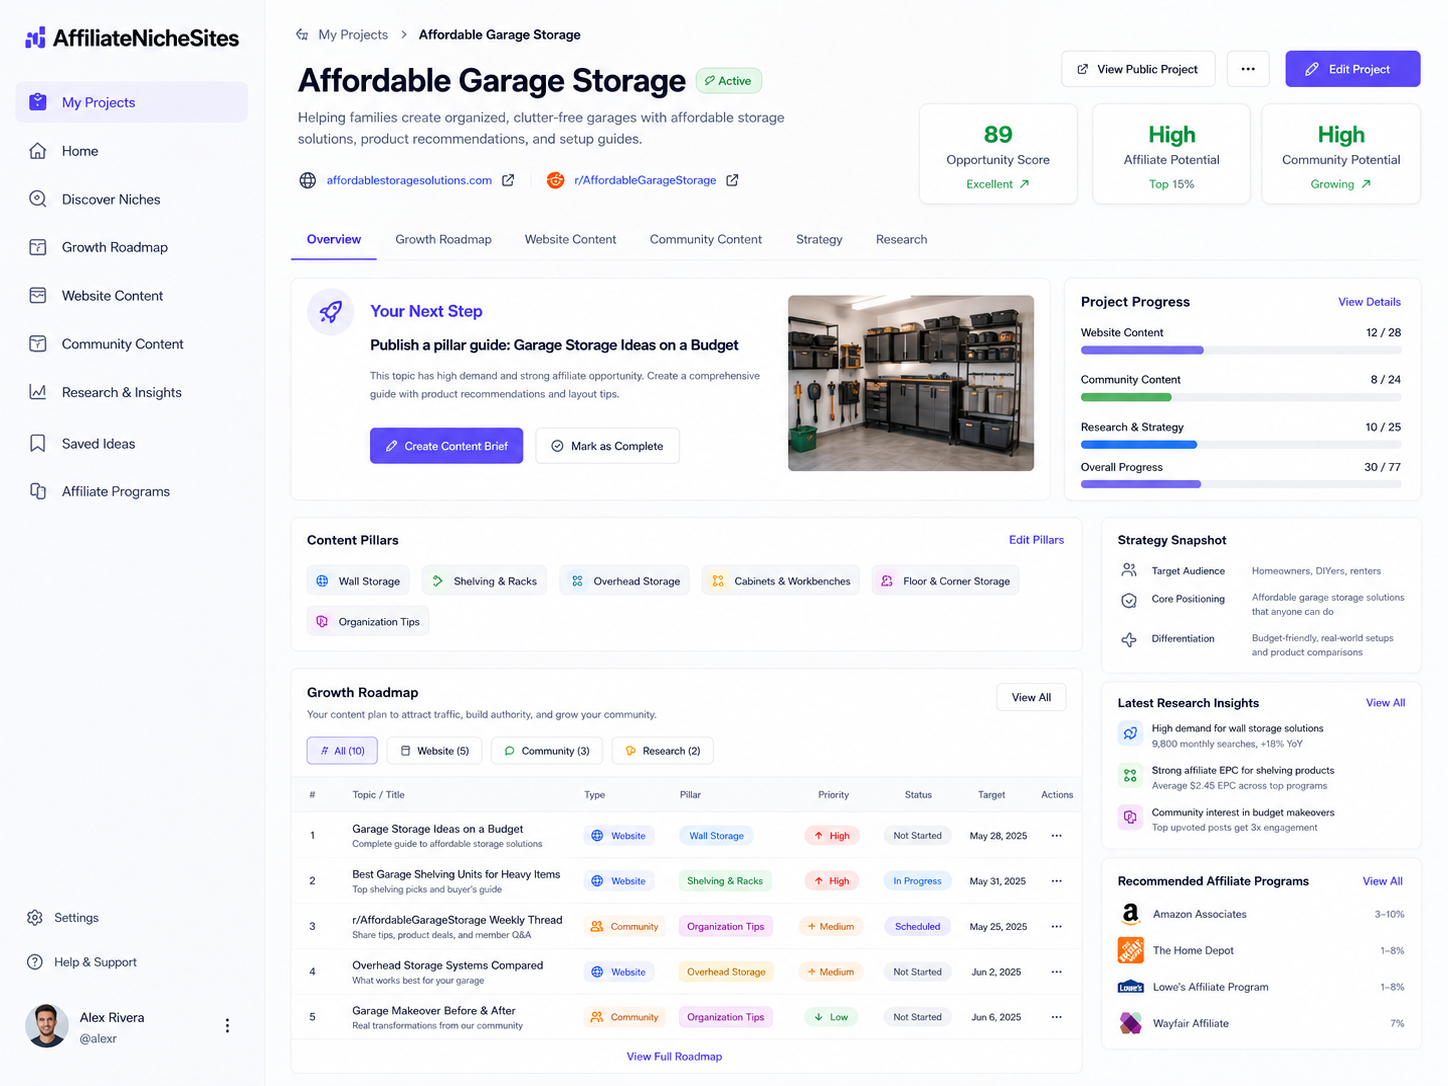This screenshot has width=1448, height=1086.
Task: Click the wall storage demand insight icon
Action: tap(1130, 733)
